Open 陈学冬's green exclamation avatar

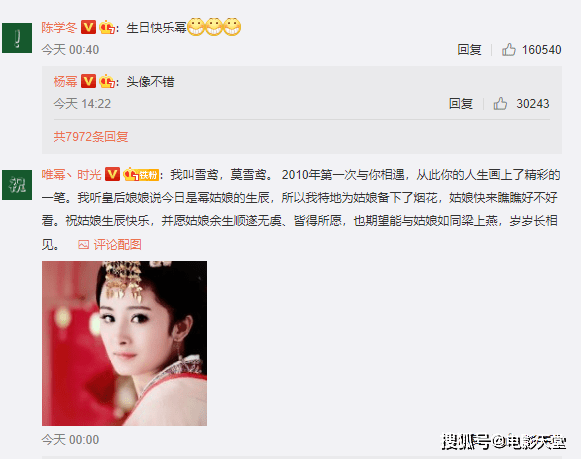coord(17,38)
